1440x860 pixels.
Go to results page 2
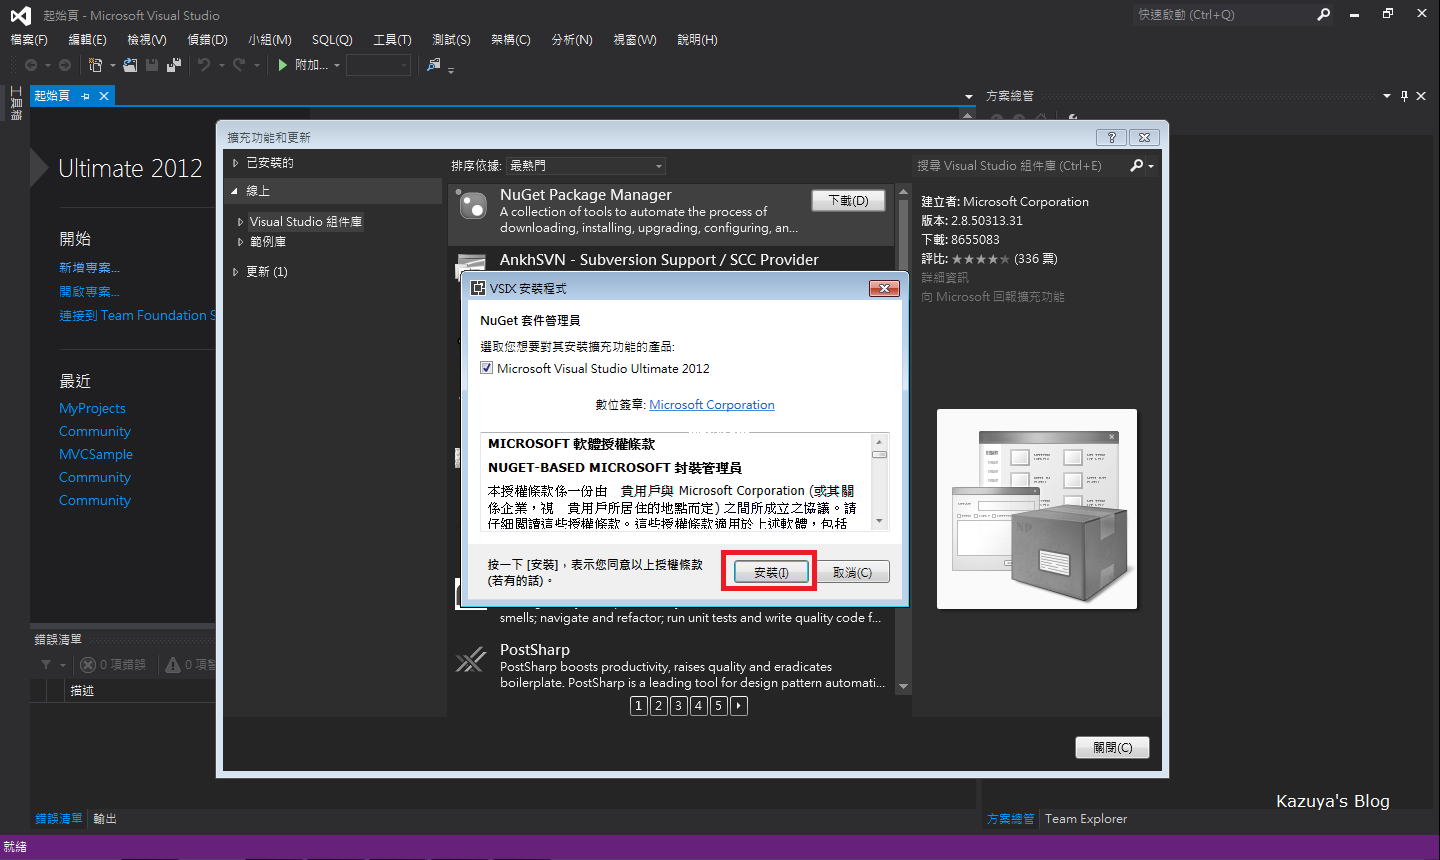tap(658, 706)
